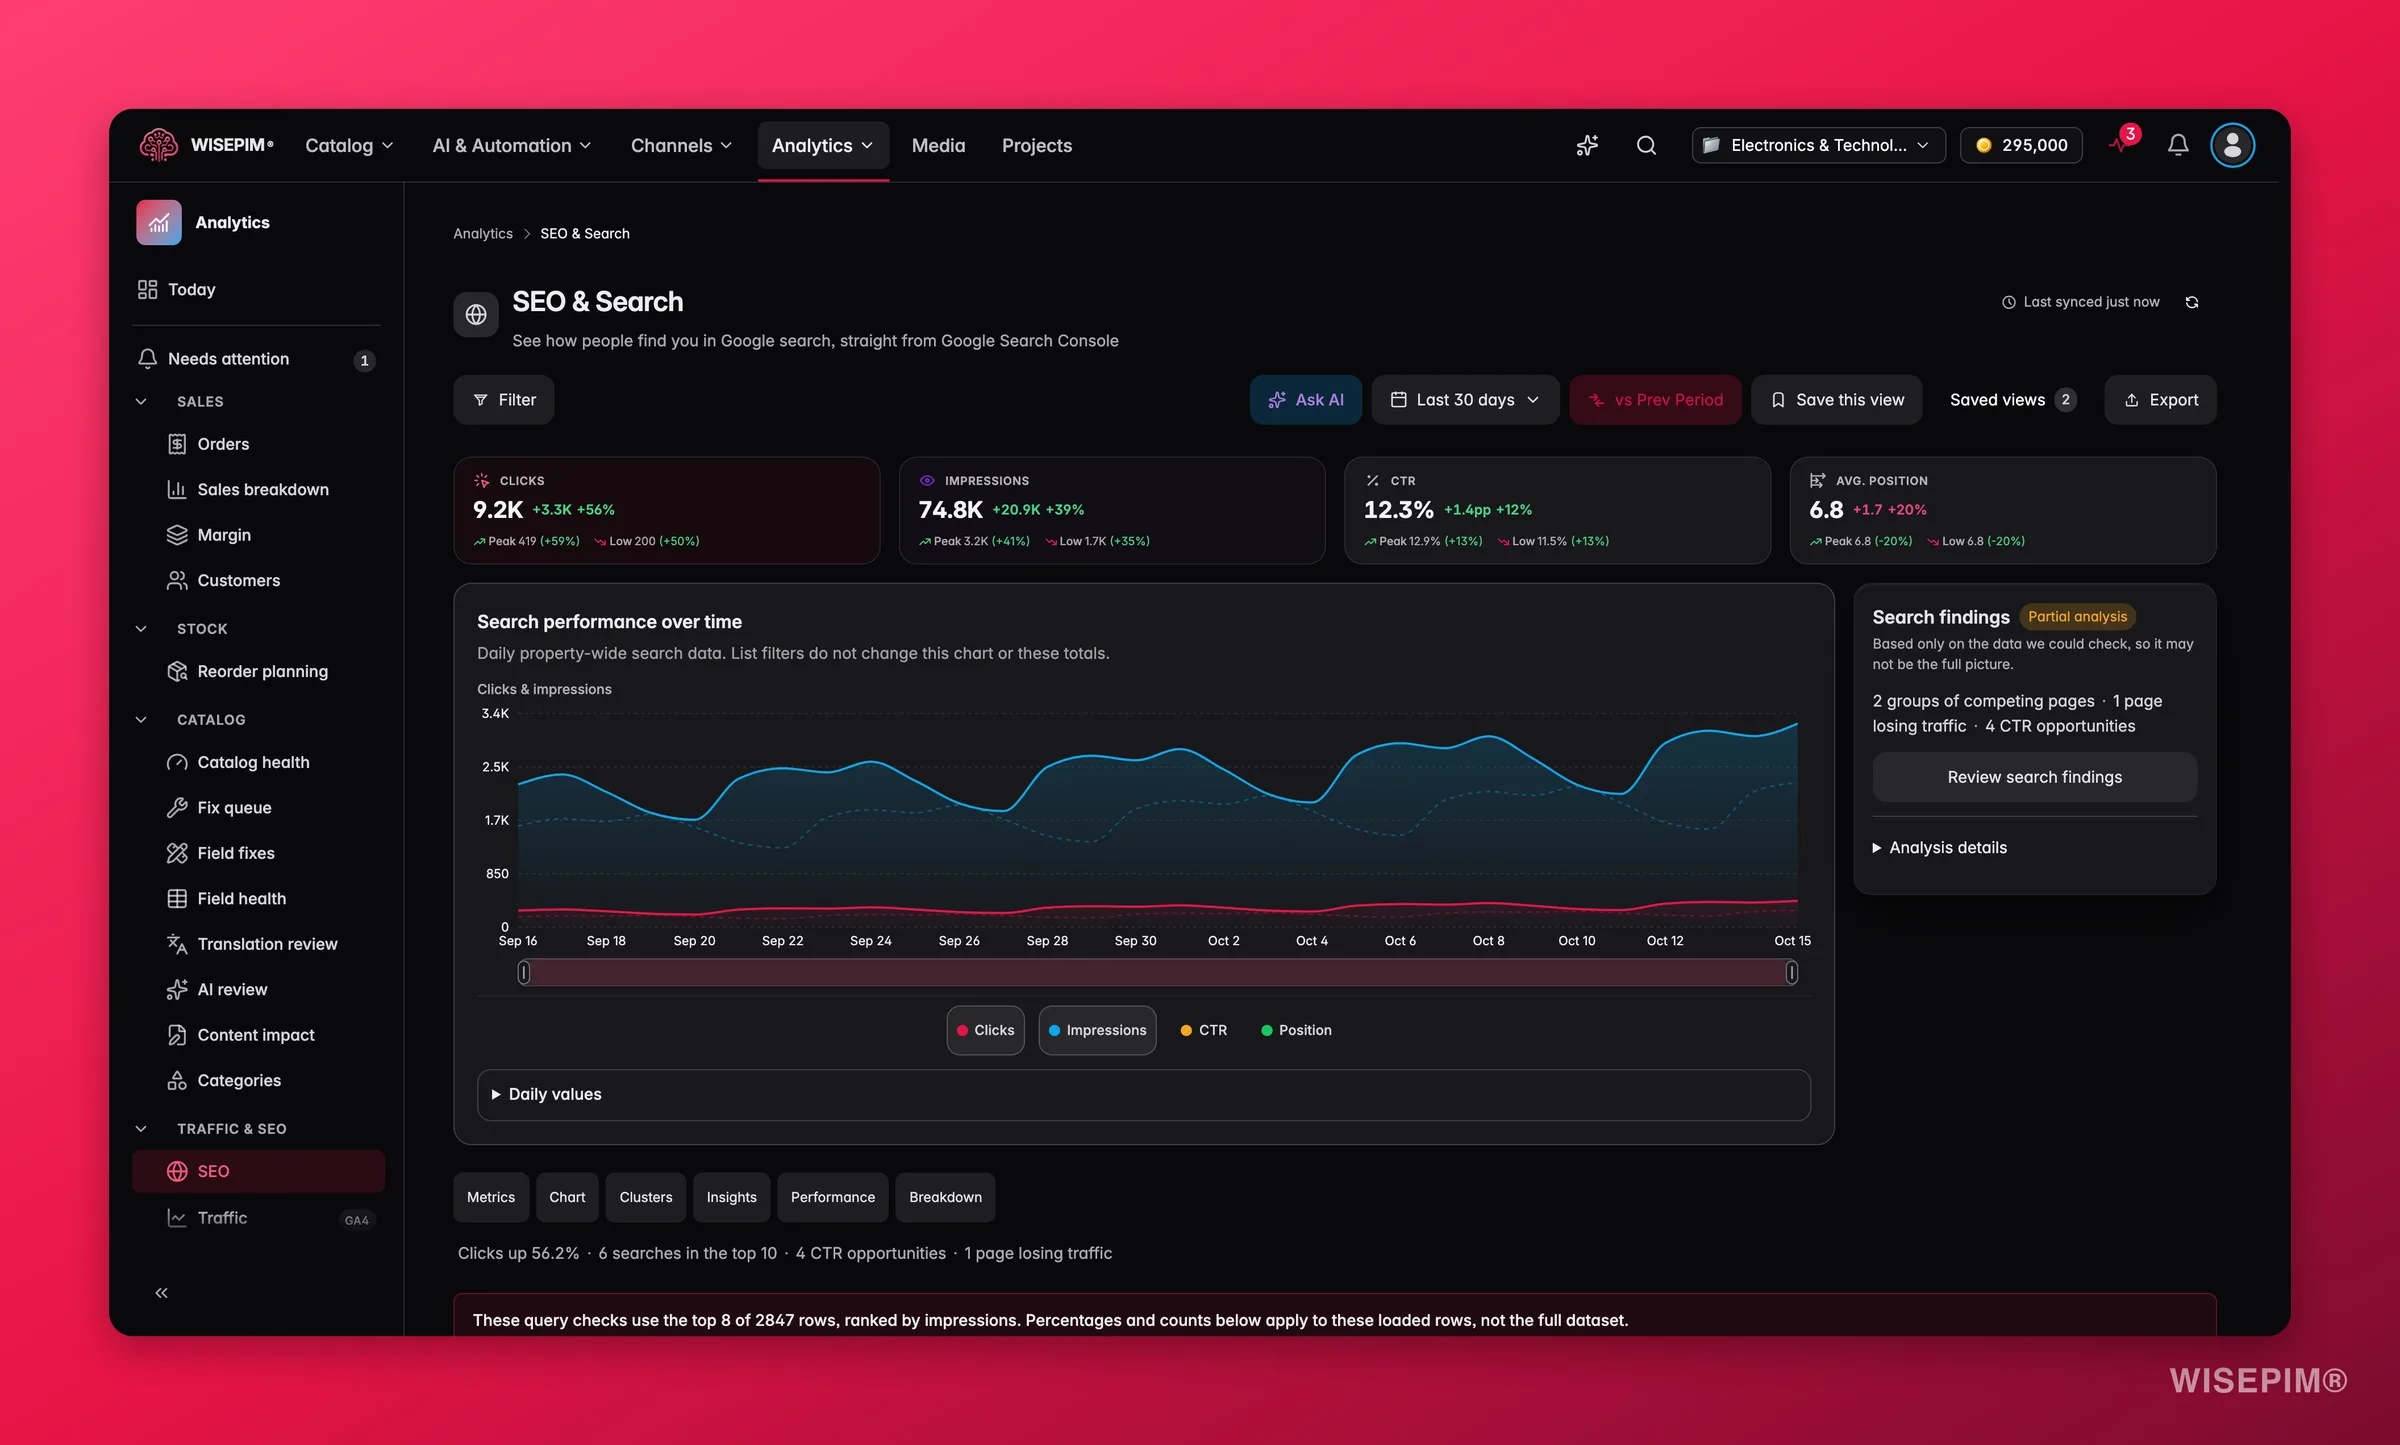
Task: Open Traffic GA4 in sidebar
Action: pos(258,1218)
